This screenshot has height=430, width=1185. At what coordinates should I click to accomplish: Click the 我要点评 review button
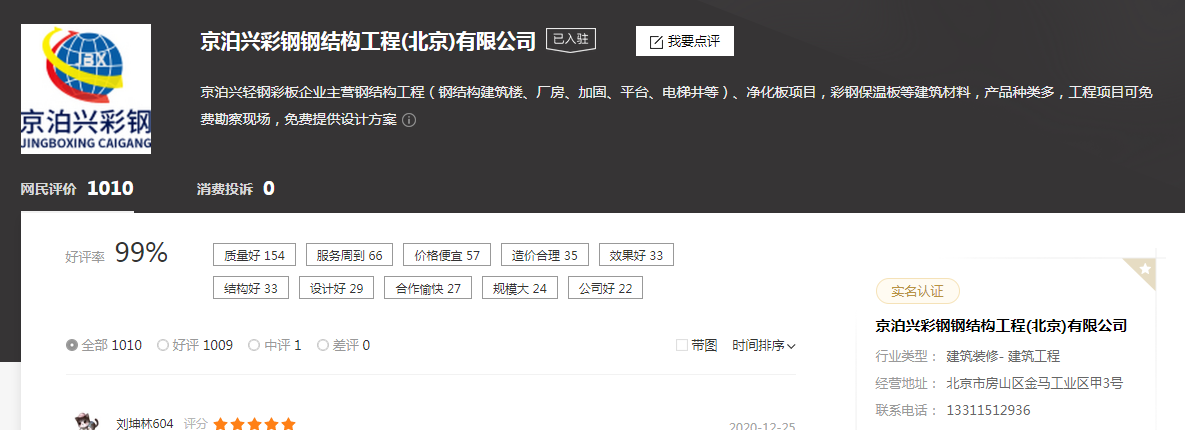[685, 42]
